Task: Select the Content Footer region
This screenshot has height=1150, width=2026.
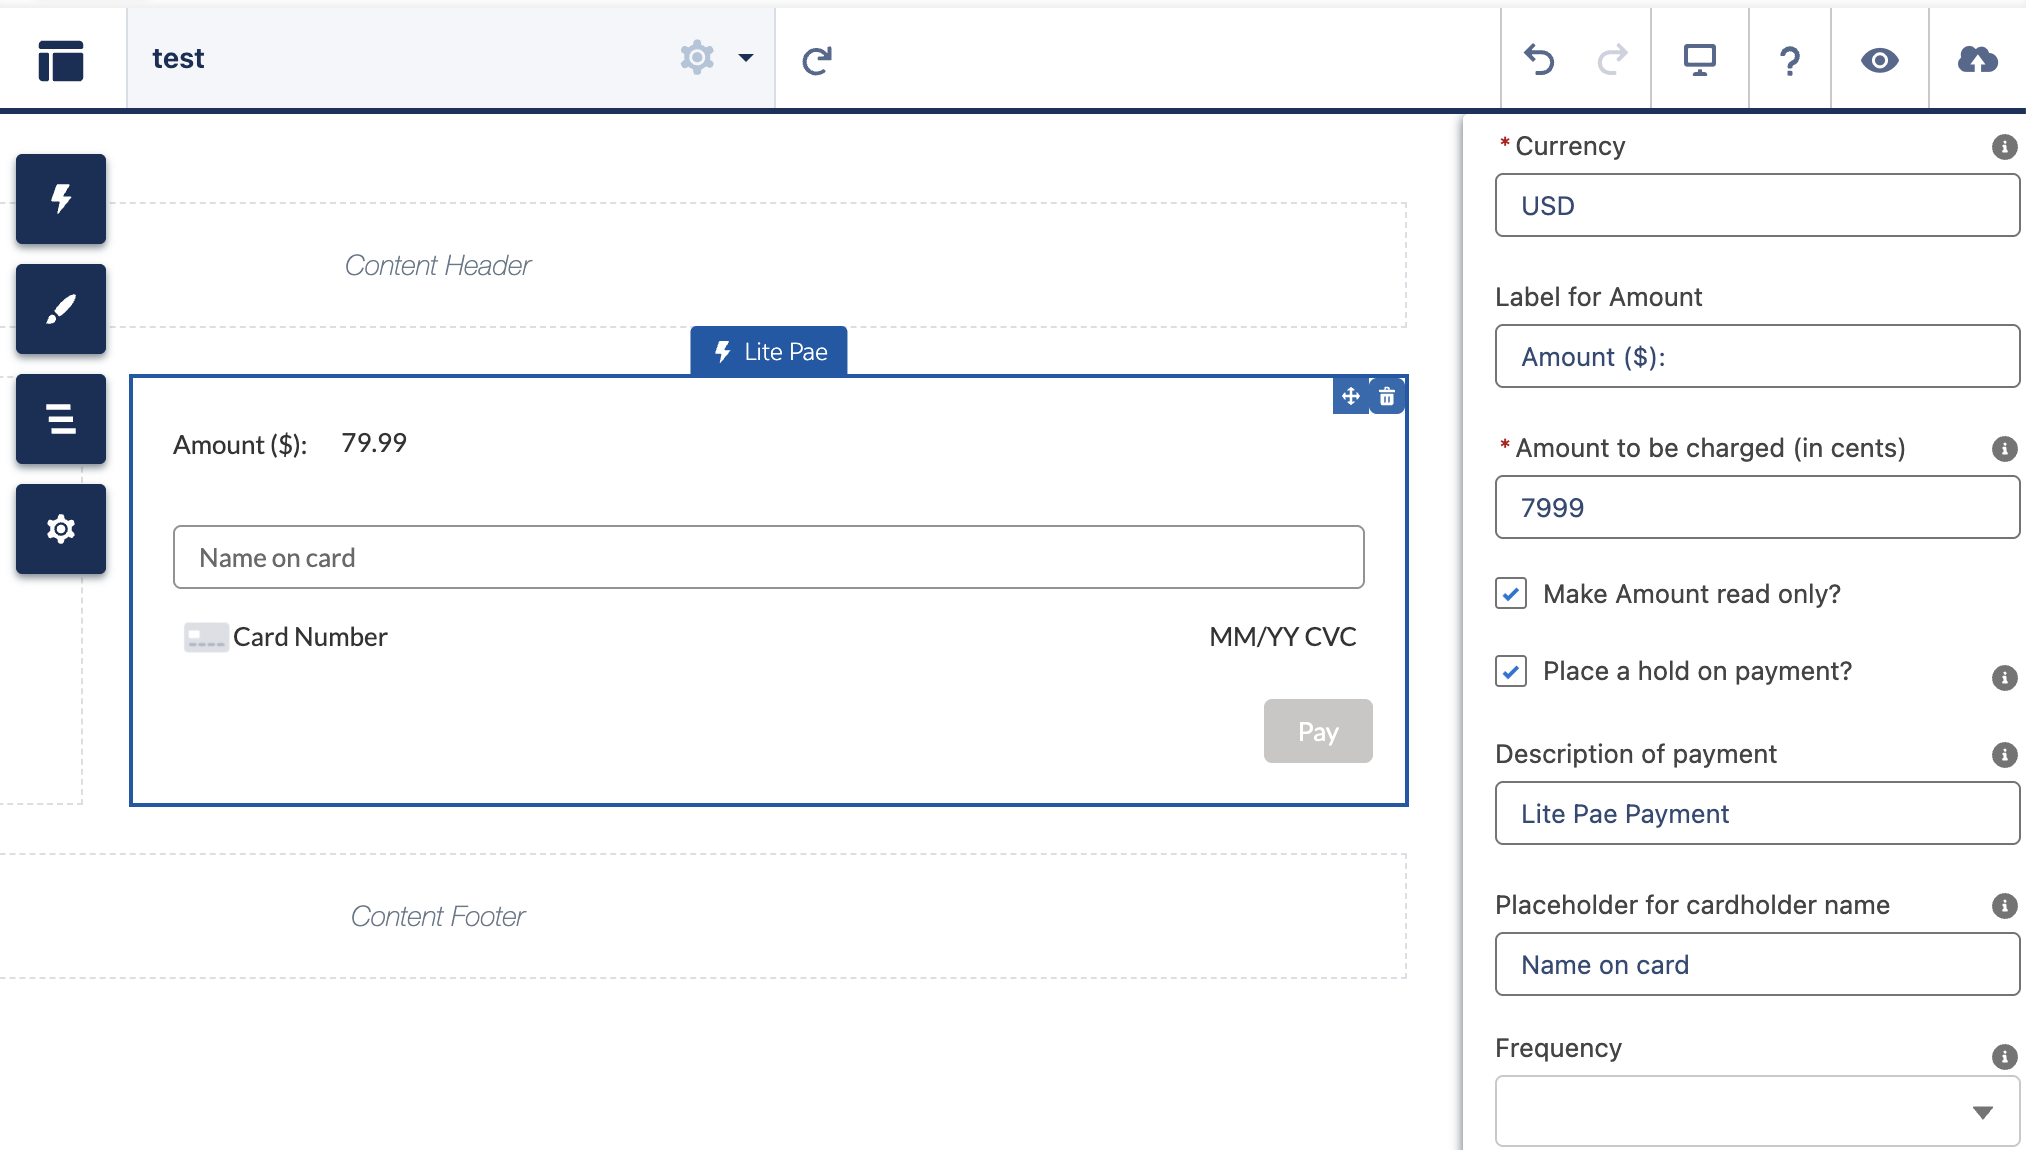Action: [704, 916]
